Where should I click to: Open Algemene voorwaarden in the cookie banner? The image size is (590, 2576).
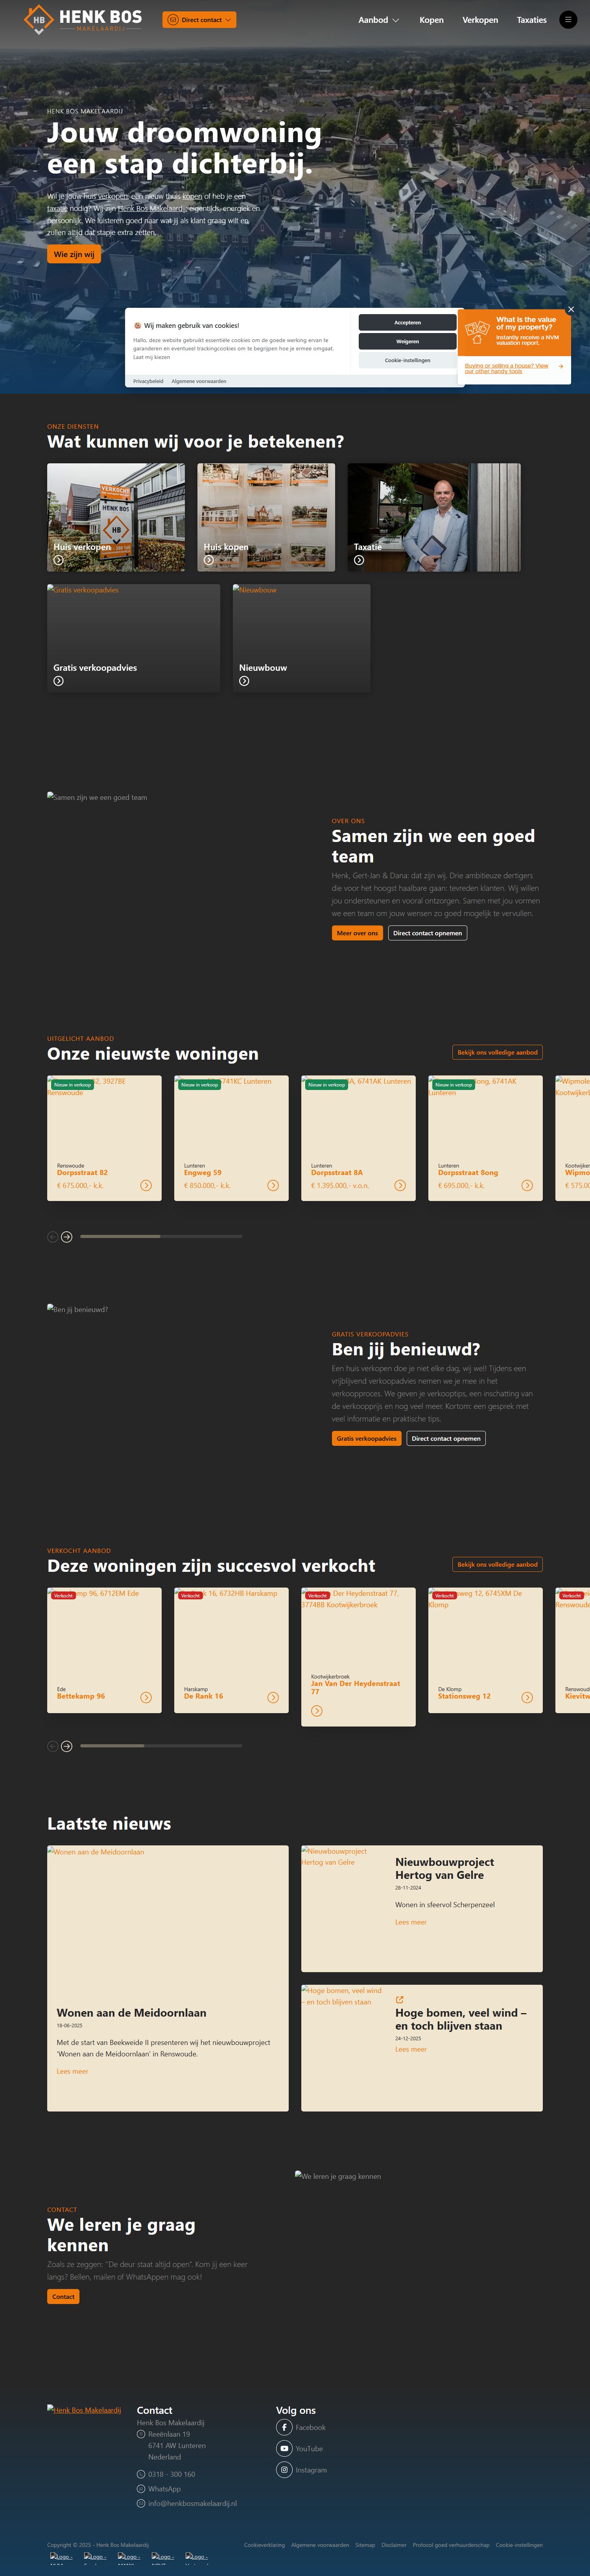tap(199, 381)
